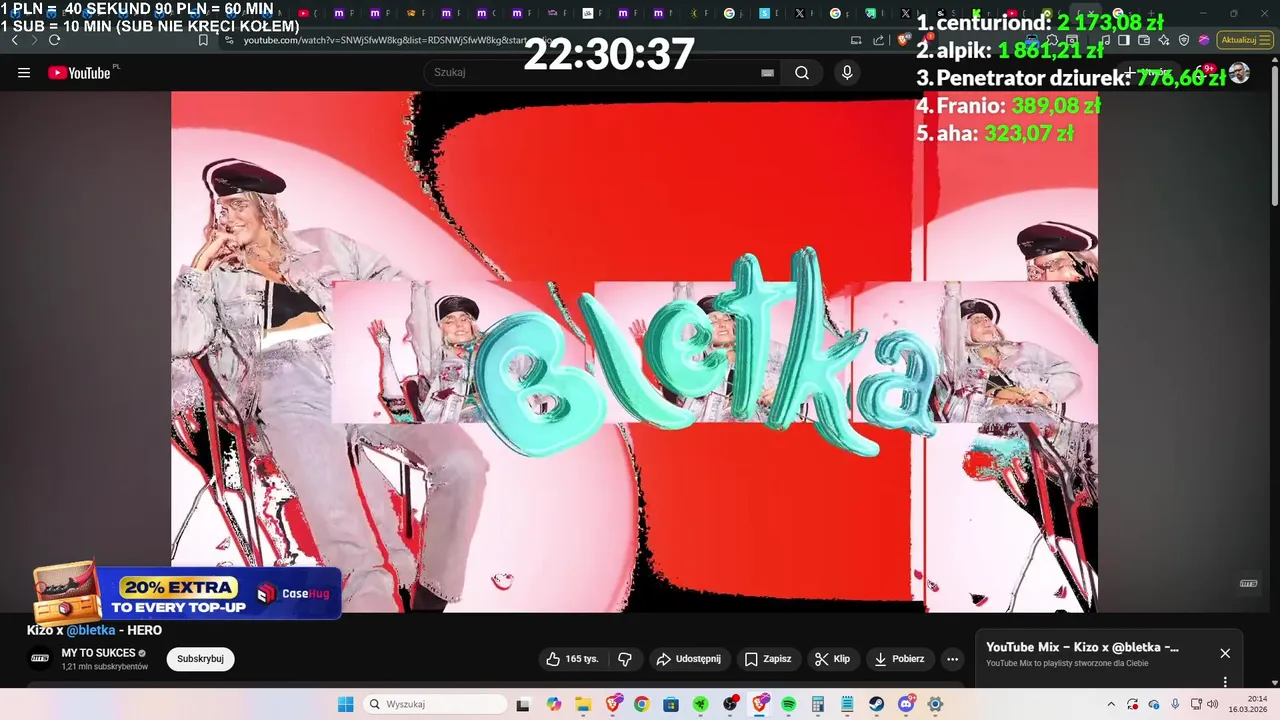Open Microsoft Store from the taskbar
Screen dimensions: 1280x720
pyautogui.click(x=671, y=704)
